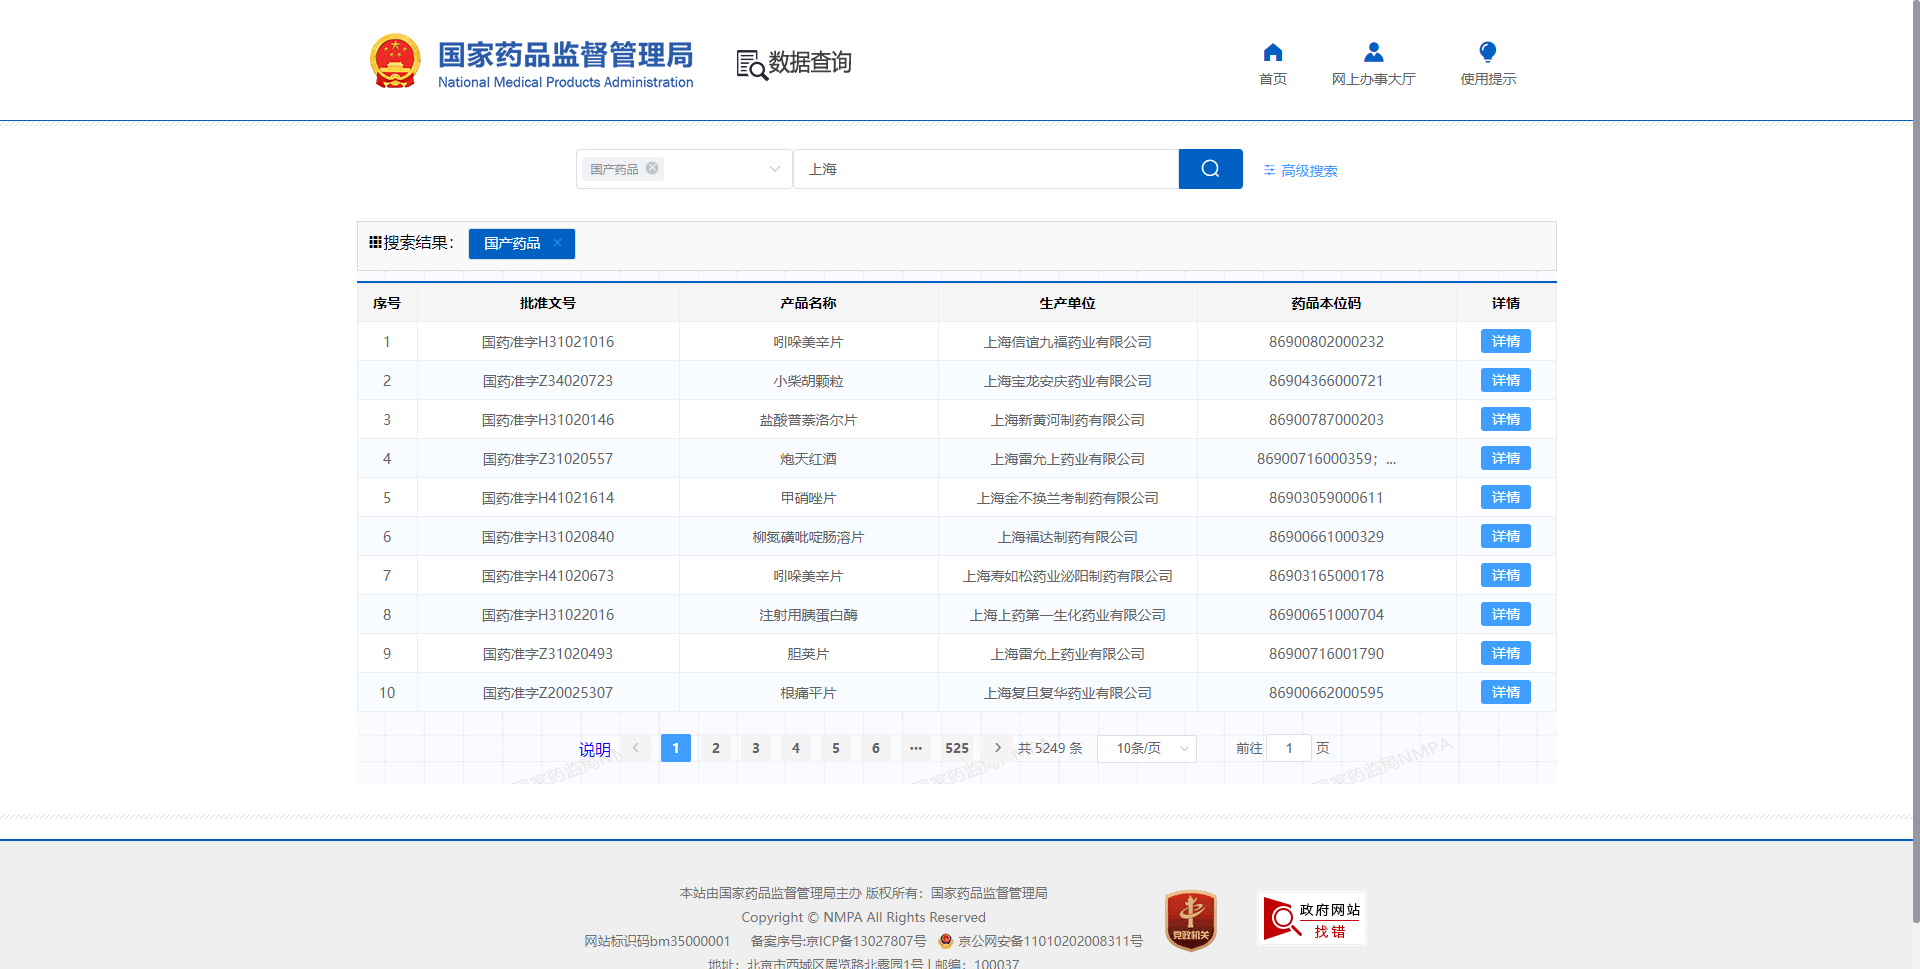The height and width of the screenshot is (969, 1920).
Task: Click the 使用提示 lightbulb icon
Action: (1487, 53)
